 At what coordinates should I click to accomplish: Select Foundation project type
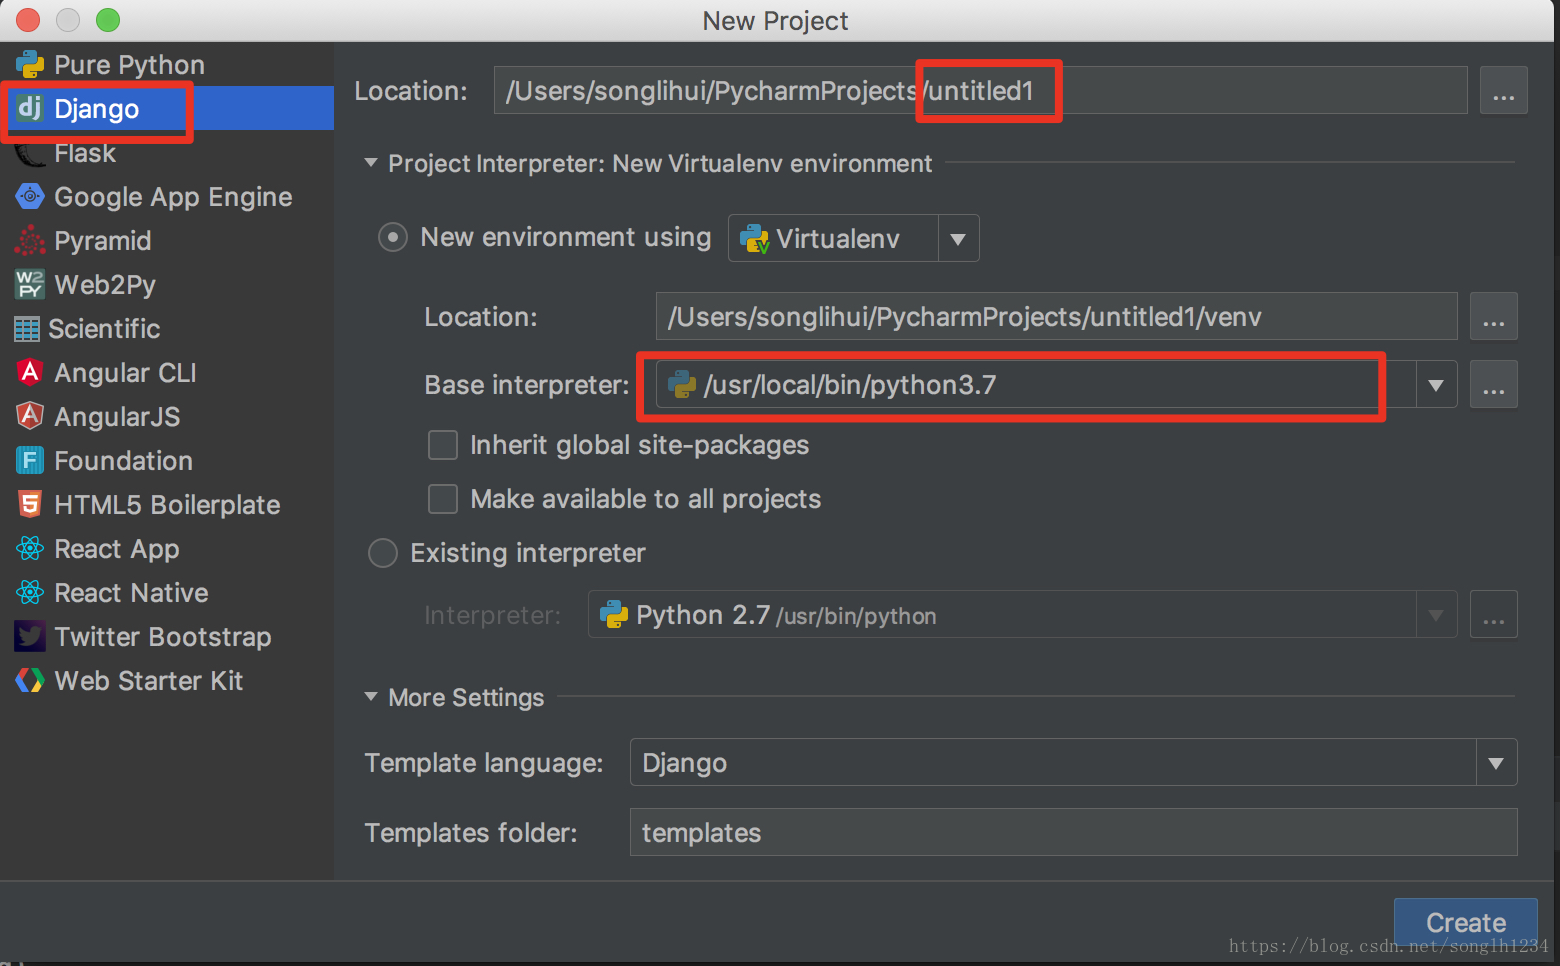(x=167, y=461)
